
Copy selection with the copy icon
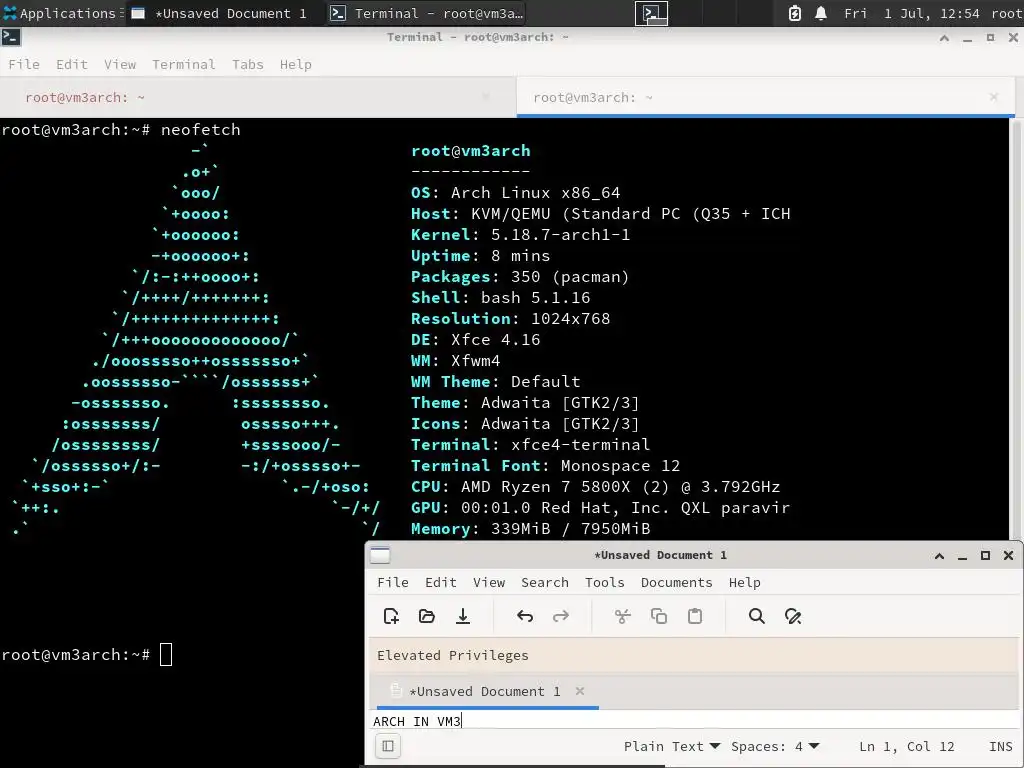659,616
